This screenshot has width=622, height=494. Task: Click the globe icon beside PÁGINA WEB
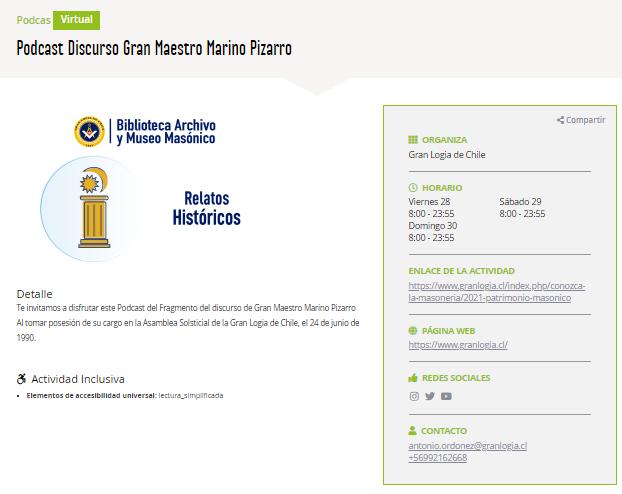tap(413, 331)
